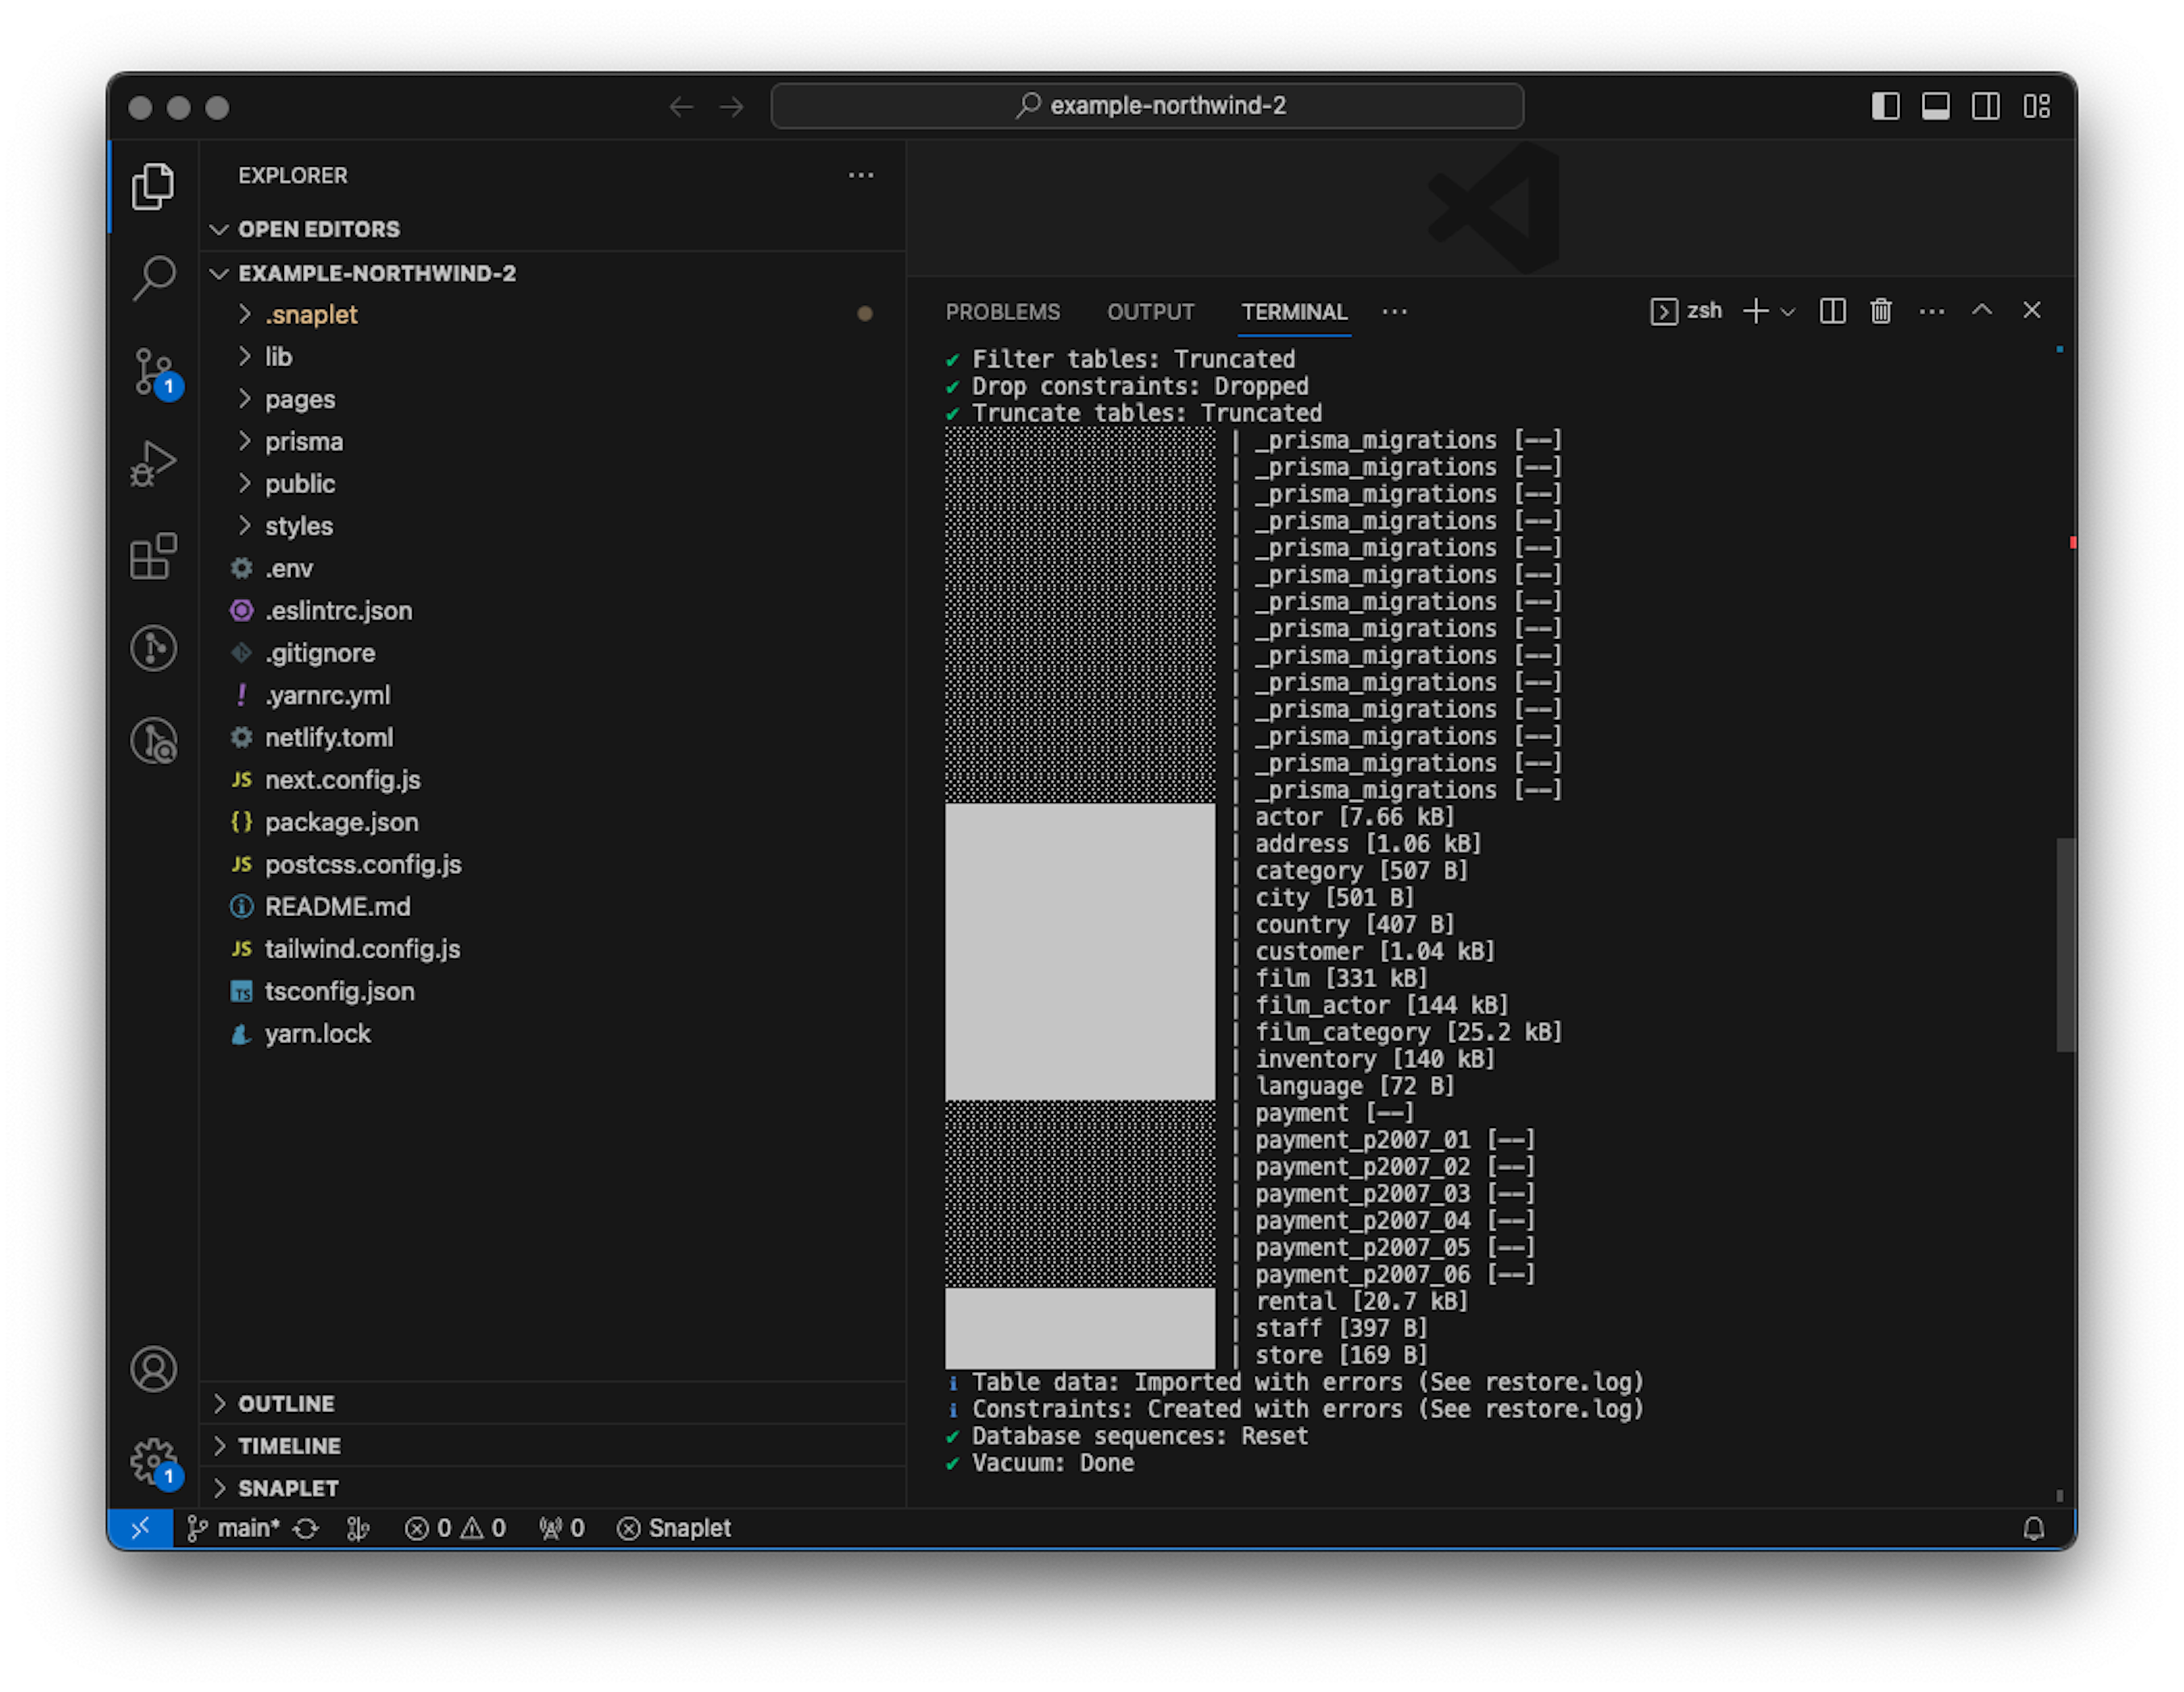The height and width of the screenshot is (1692, 2184).
Task: Select the TERMINAL tab
Action: click(1294, 312)
